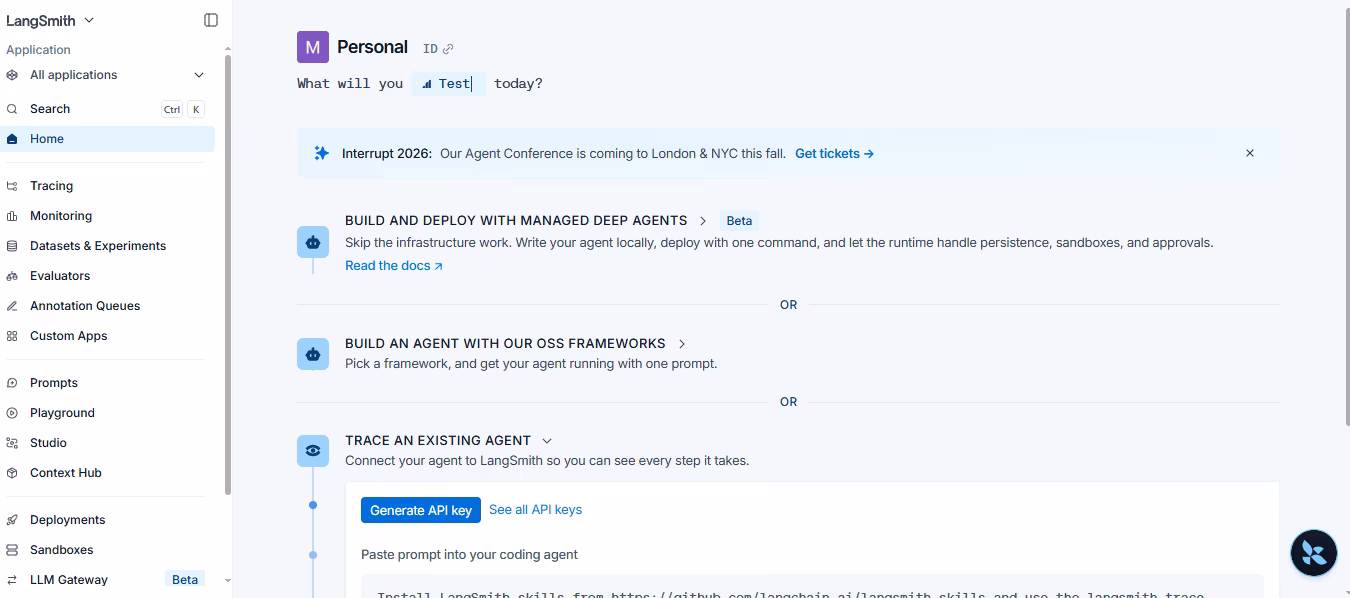
Task: Copy the workspace ID link icon
Action: [x=448, y=49]
